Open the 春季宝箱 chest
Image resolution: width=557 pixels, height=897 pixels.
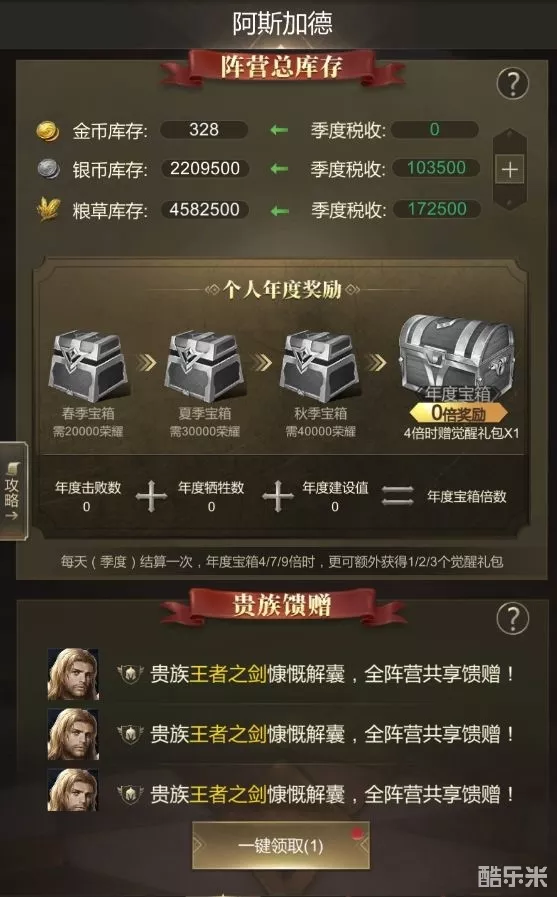click(89, 366)
